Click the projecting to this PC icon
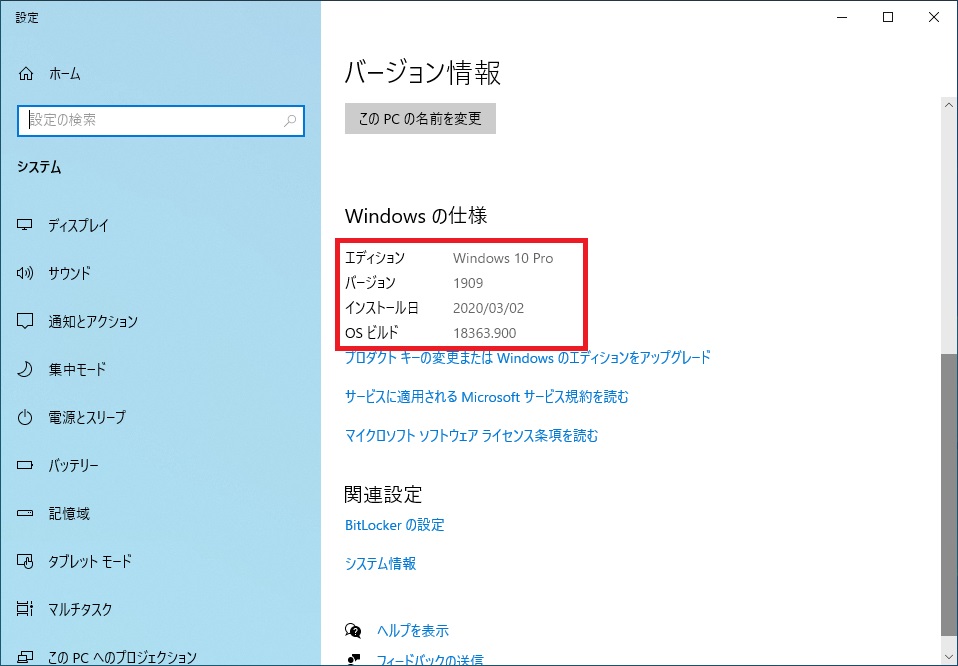The image size is (958, 666). [x=25, y=657]
